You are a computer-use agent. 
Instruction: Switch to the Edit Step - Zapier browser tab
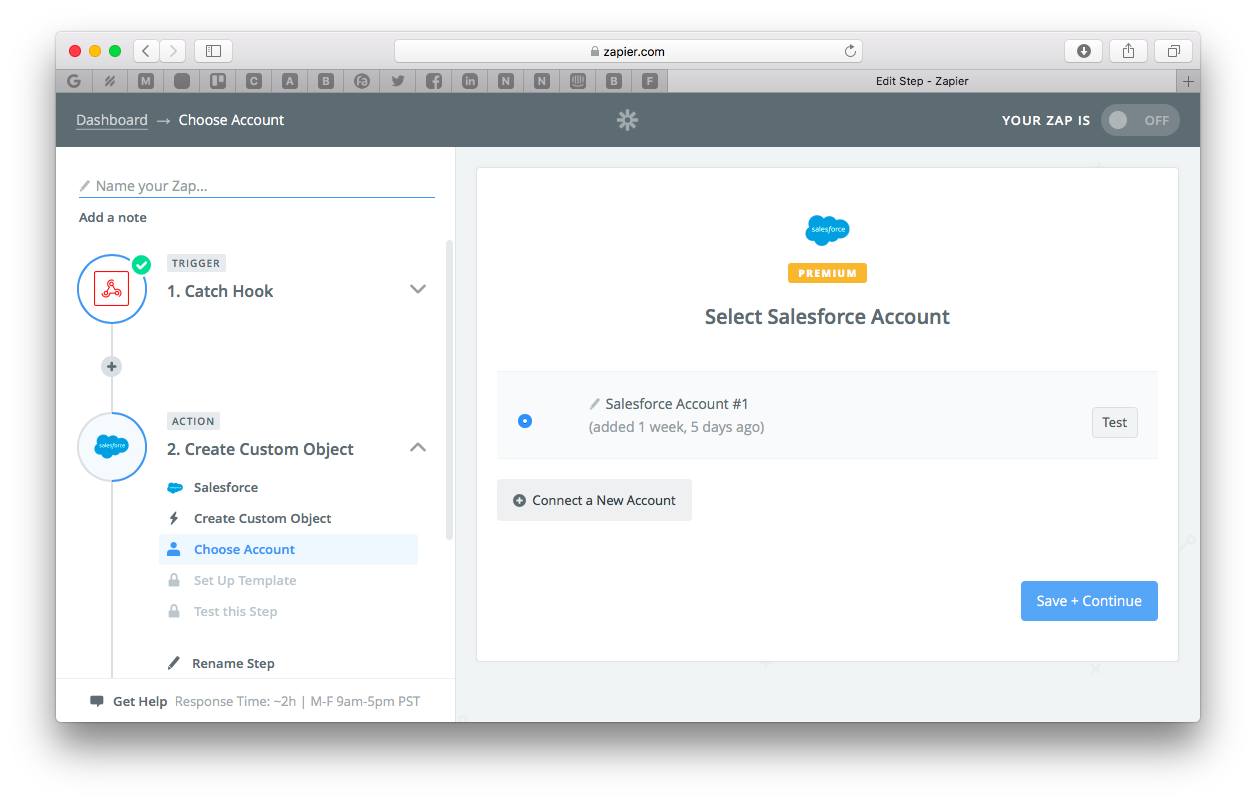tap(921, 81)
